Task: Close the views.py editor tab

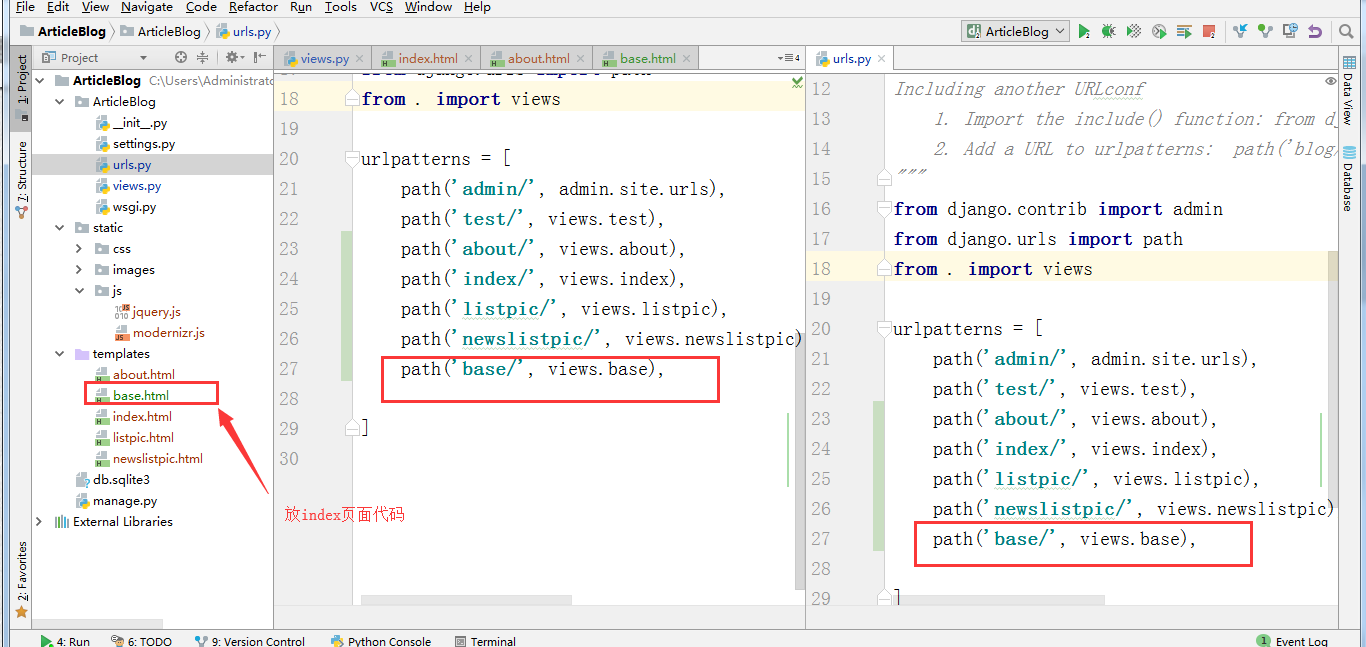Action: 360,59
